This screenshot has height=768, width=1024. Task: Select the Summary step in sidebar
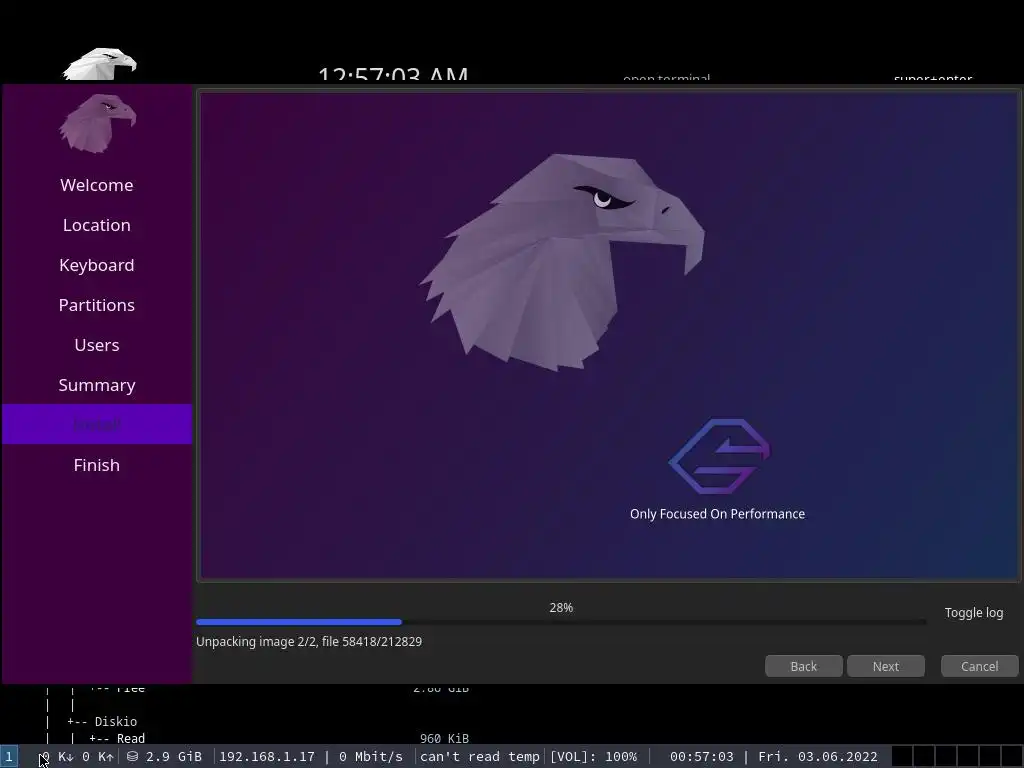(x=97, y=385)
